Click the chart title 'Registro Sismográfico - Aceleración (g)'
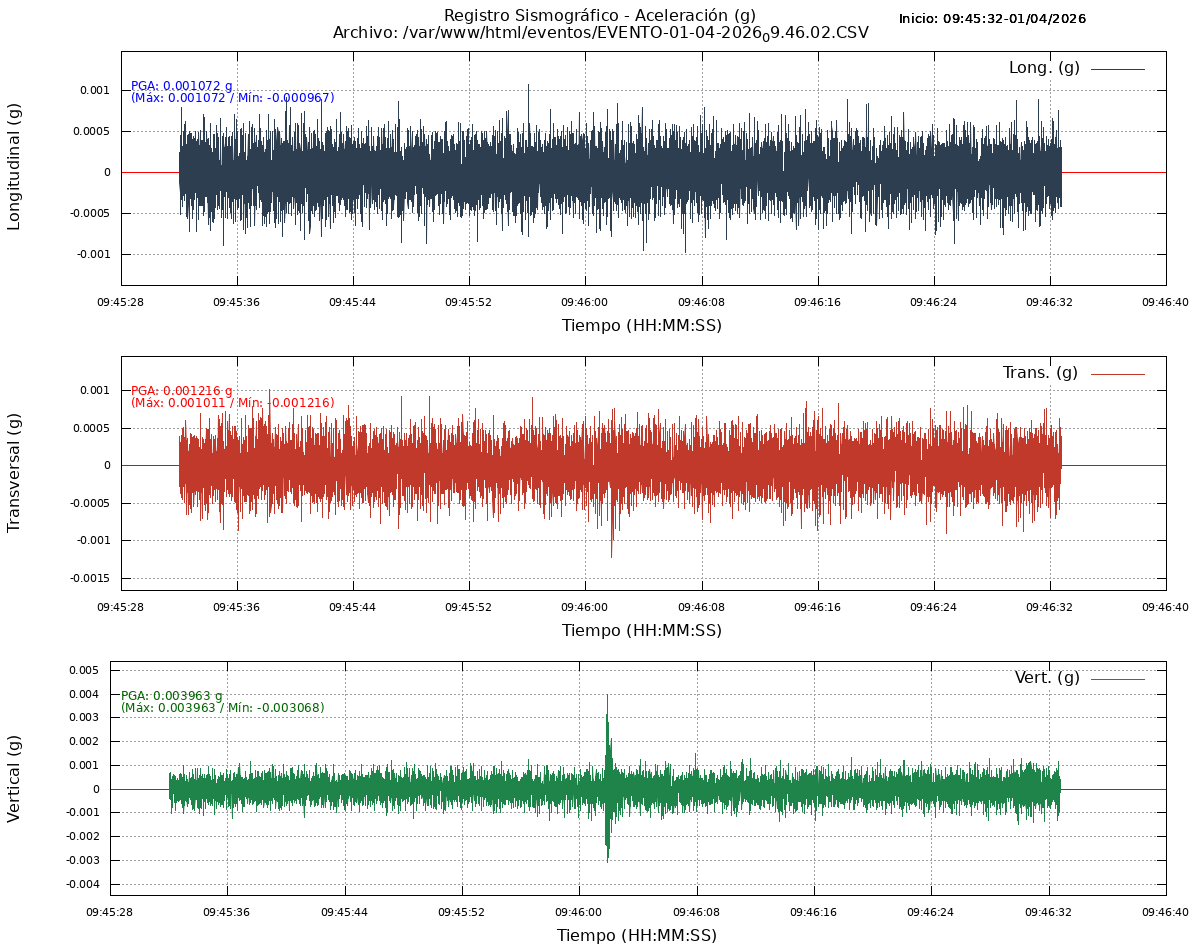Screen dimensions: 1200x950 [600, 15]
